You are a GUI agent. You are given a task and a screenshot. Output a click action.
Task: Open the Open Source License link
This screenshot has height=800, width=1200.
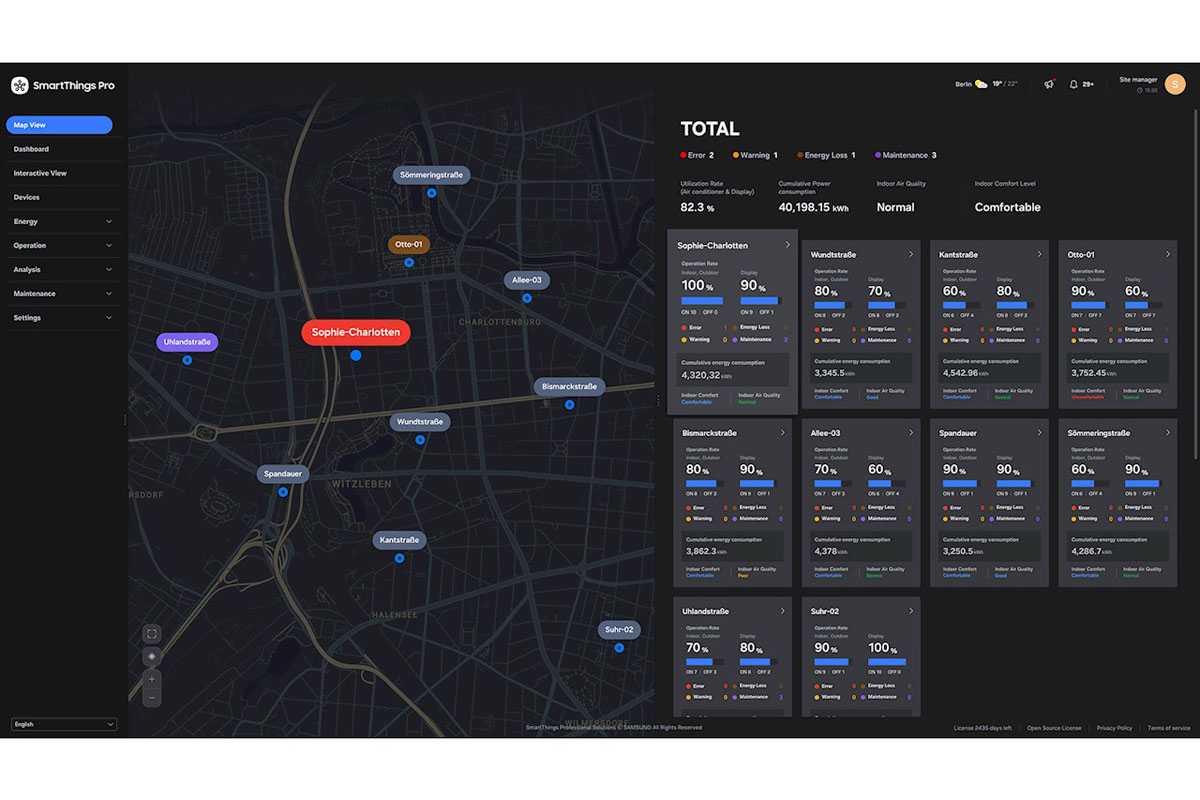(x=1054, y=728)
